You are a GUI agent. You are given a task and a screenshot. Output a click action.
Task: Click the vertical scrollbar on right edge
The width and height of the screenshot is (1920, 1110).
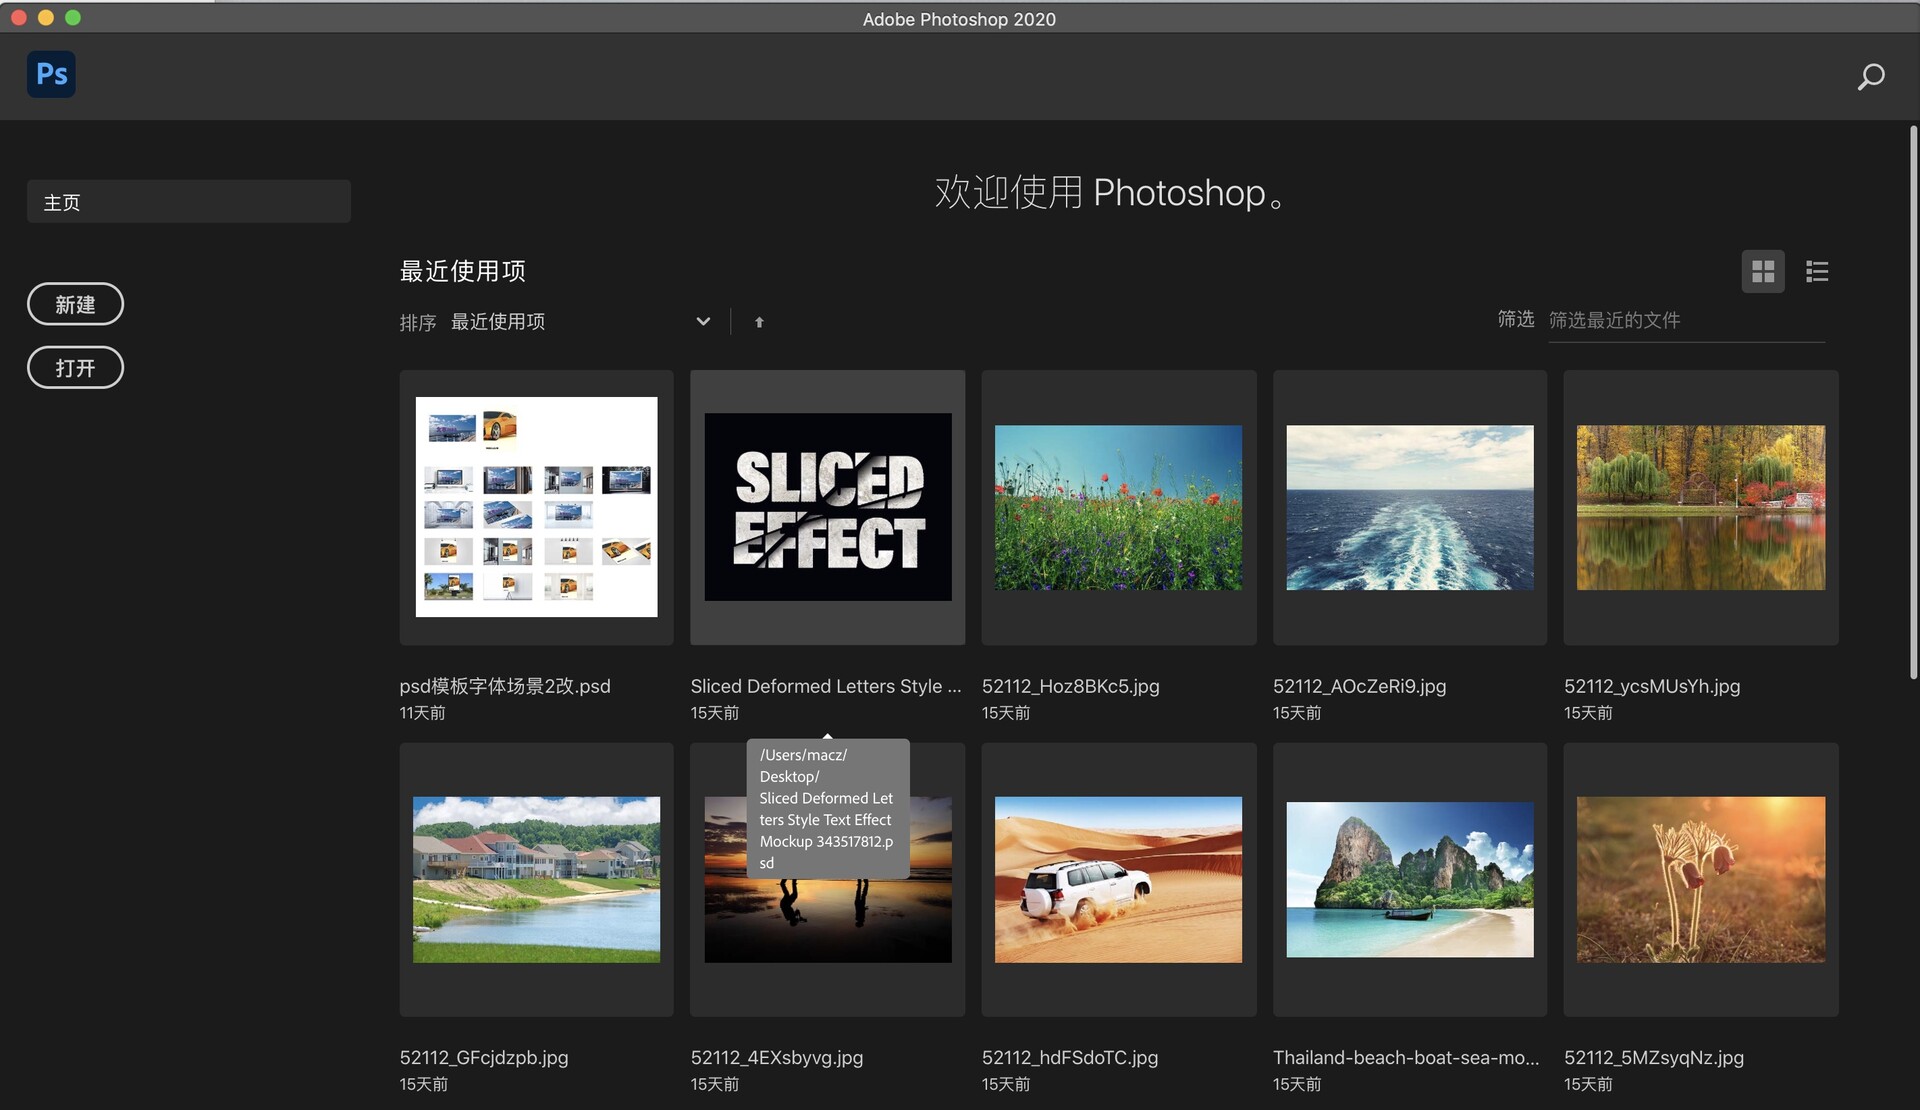click(1913, 403)
